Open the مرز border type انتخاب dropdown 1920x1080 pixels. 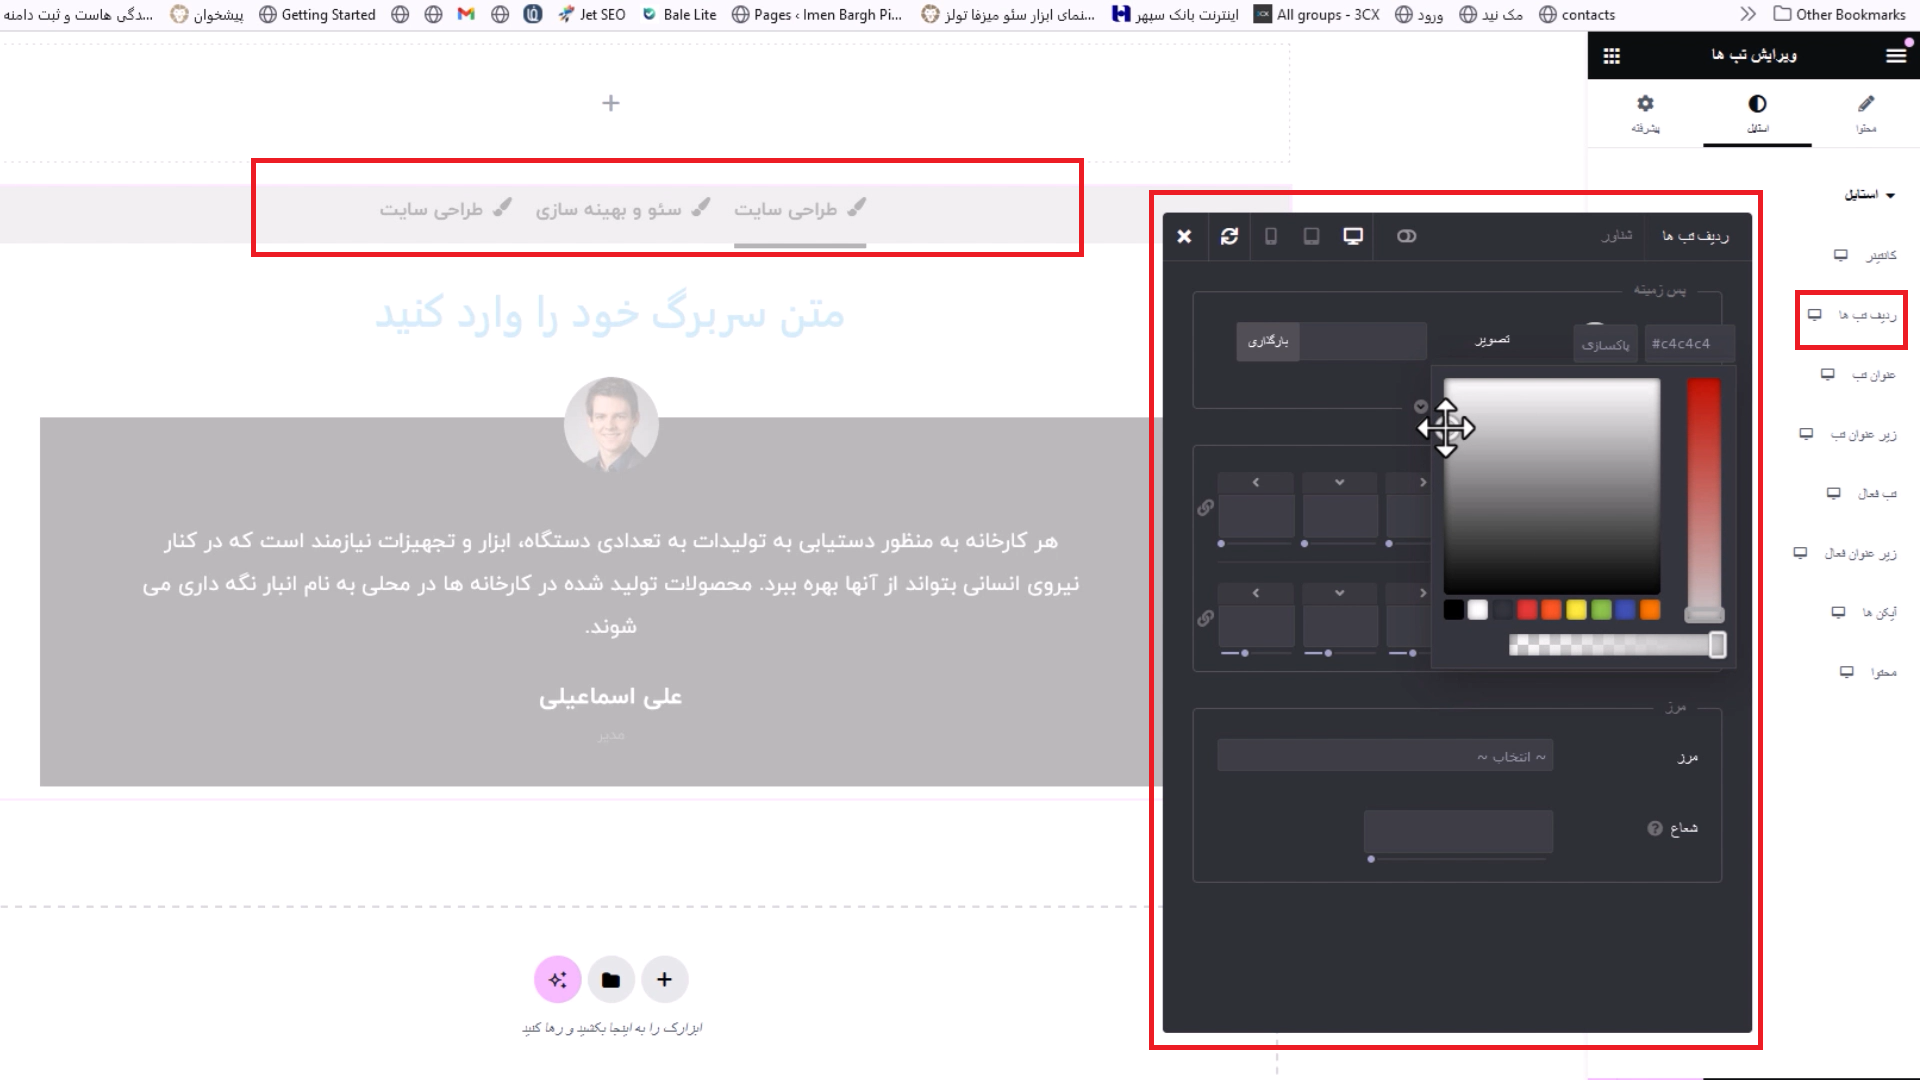coord(1385,756)
